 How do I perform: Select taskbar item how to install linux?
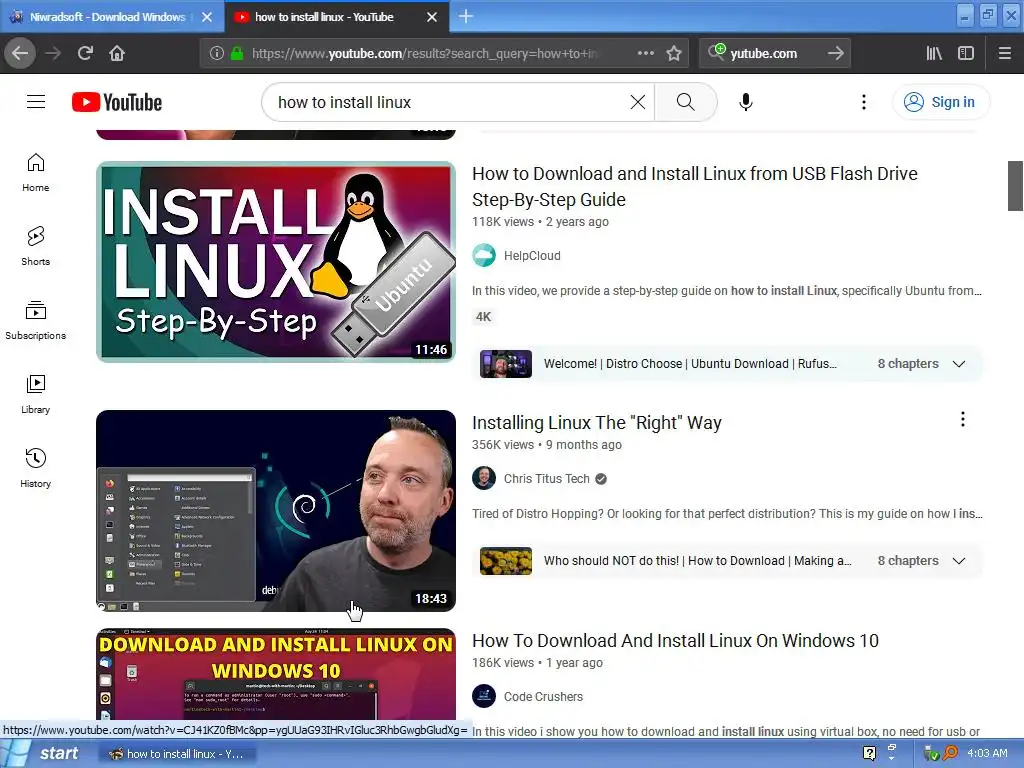tap(178, 754)
